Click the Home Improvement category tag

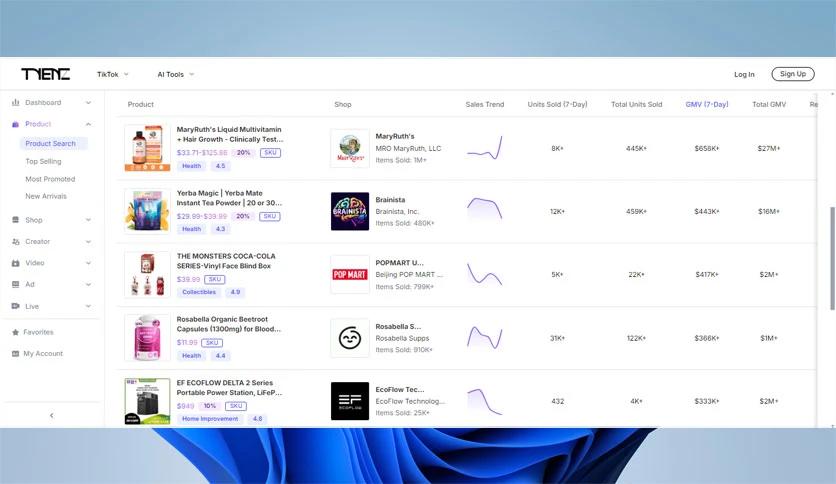point(210,419)
